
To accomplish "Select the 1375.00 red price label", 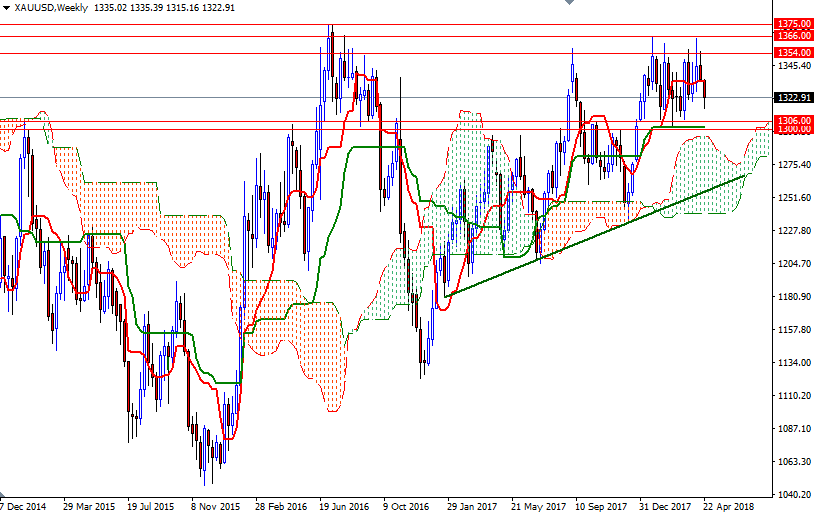I will (x=793, y=24).
